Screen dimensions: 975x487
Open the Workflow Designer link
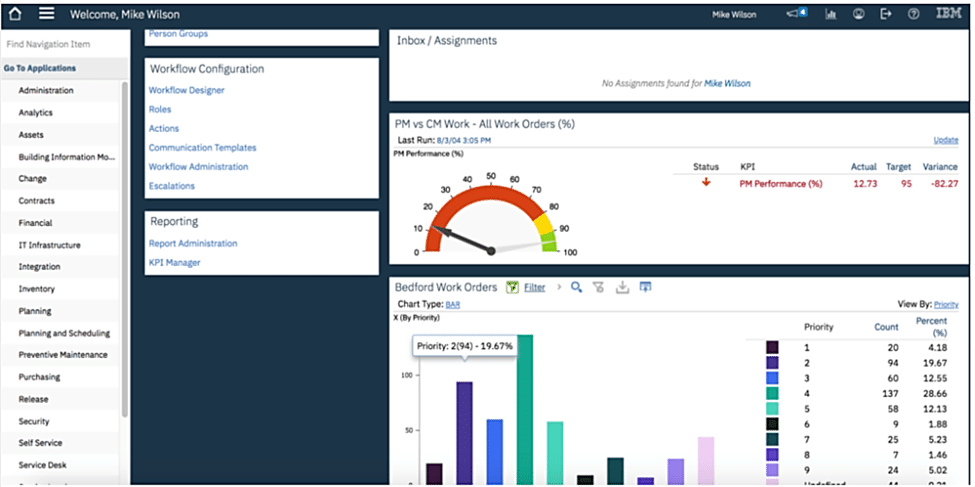[x=186, y=90]
